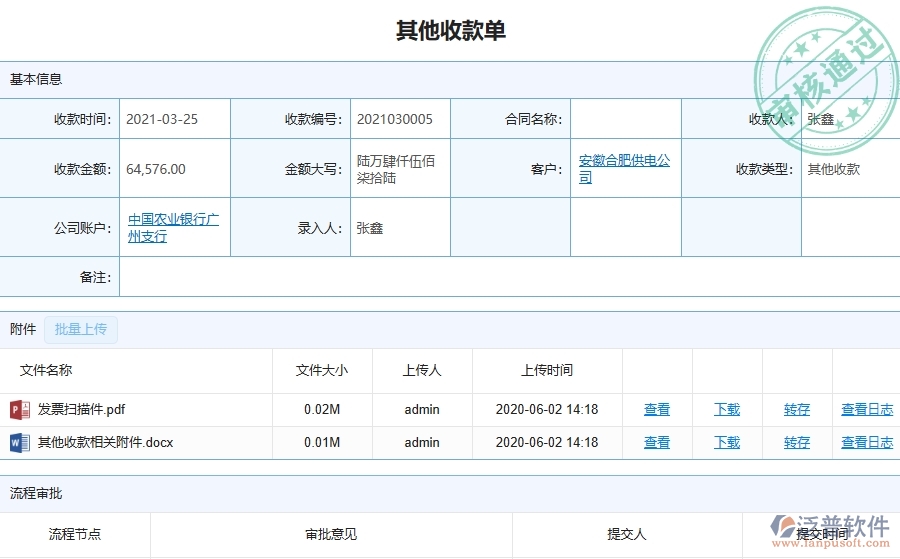Download the 发票扫描件.pdf file

point(727,409)
